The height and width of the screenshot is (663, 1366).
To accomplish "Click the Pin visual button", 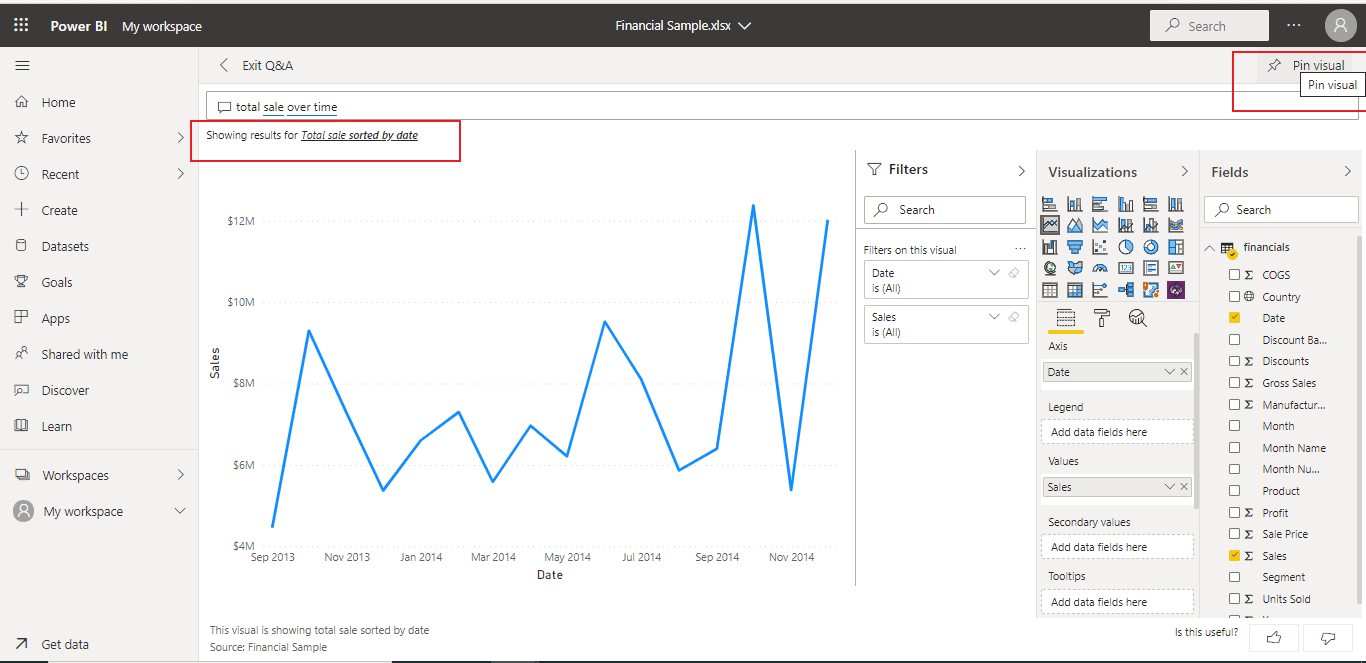I will (1307, 66).
